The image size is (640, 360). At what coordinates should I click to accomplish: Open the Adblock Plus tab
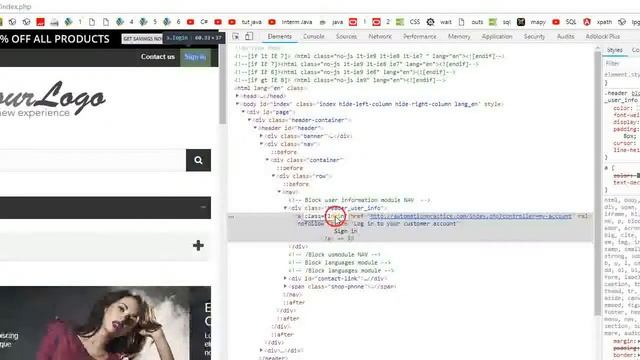point(602,37)
